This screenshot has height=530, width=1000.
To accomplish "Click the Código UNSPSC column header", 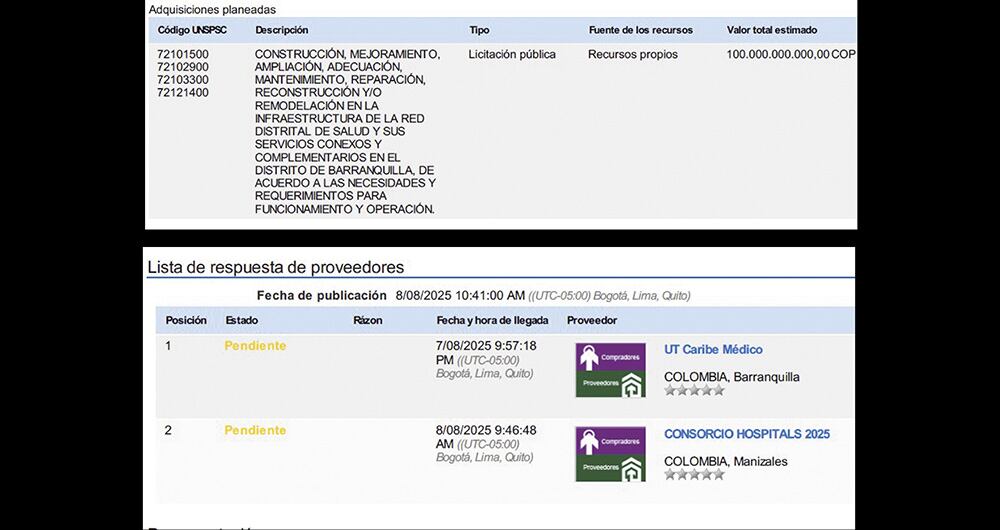I will [192, 30].
